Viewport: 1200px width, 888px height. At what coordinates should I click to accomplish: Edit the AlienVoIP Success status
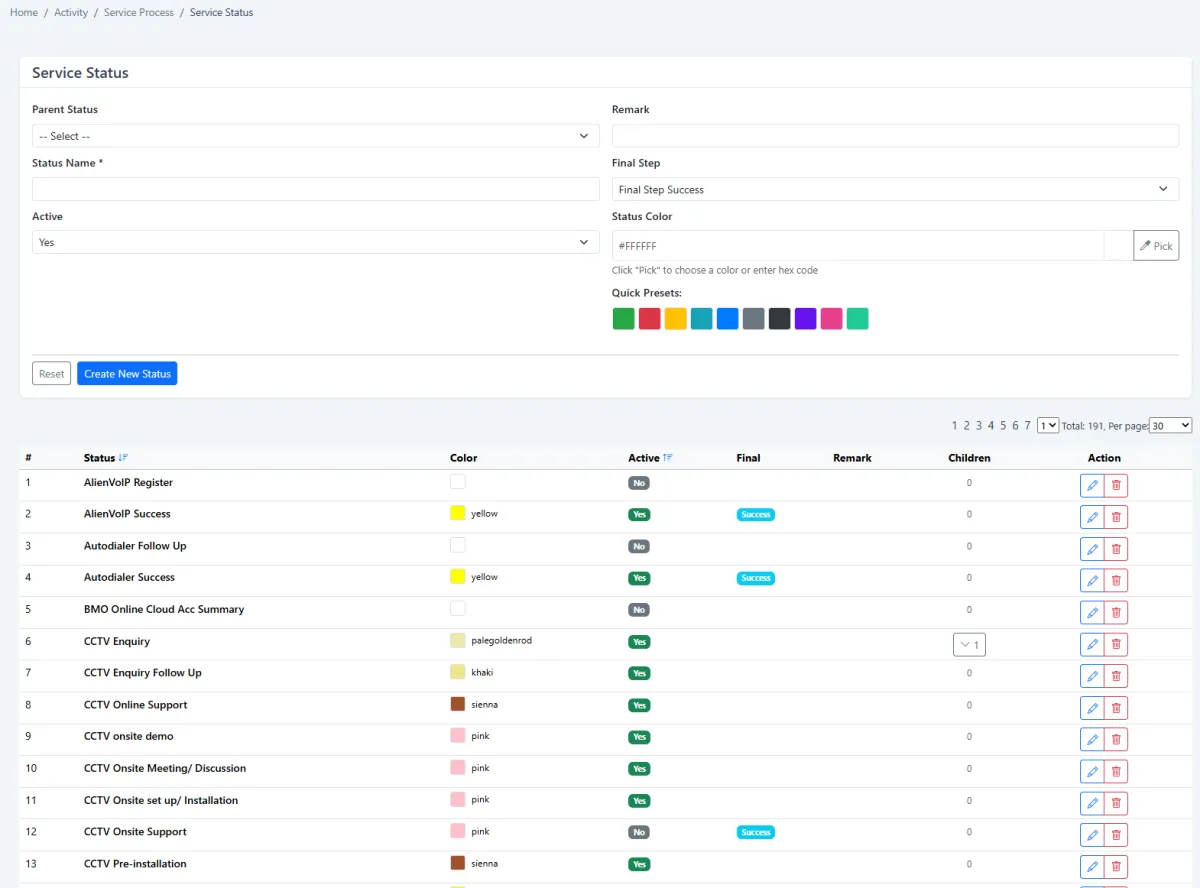1092,517
